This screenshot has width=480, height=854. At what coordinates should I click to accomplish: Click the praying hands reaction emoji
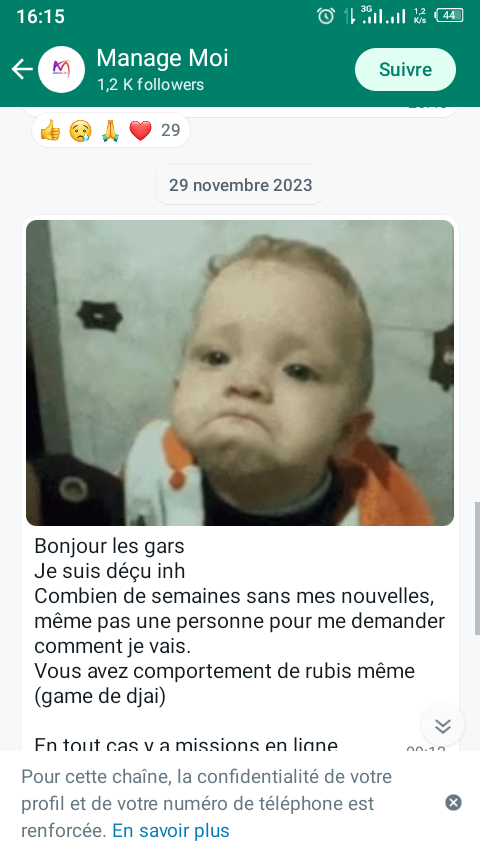(111, 131)
